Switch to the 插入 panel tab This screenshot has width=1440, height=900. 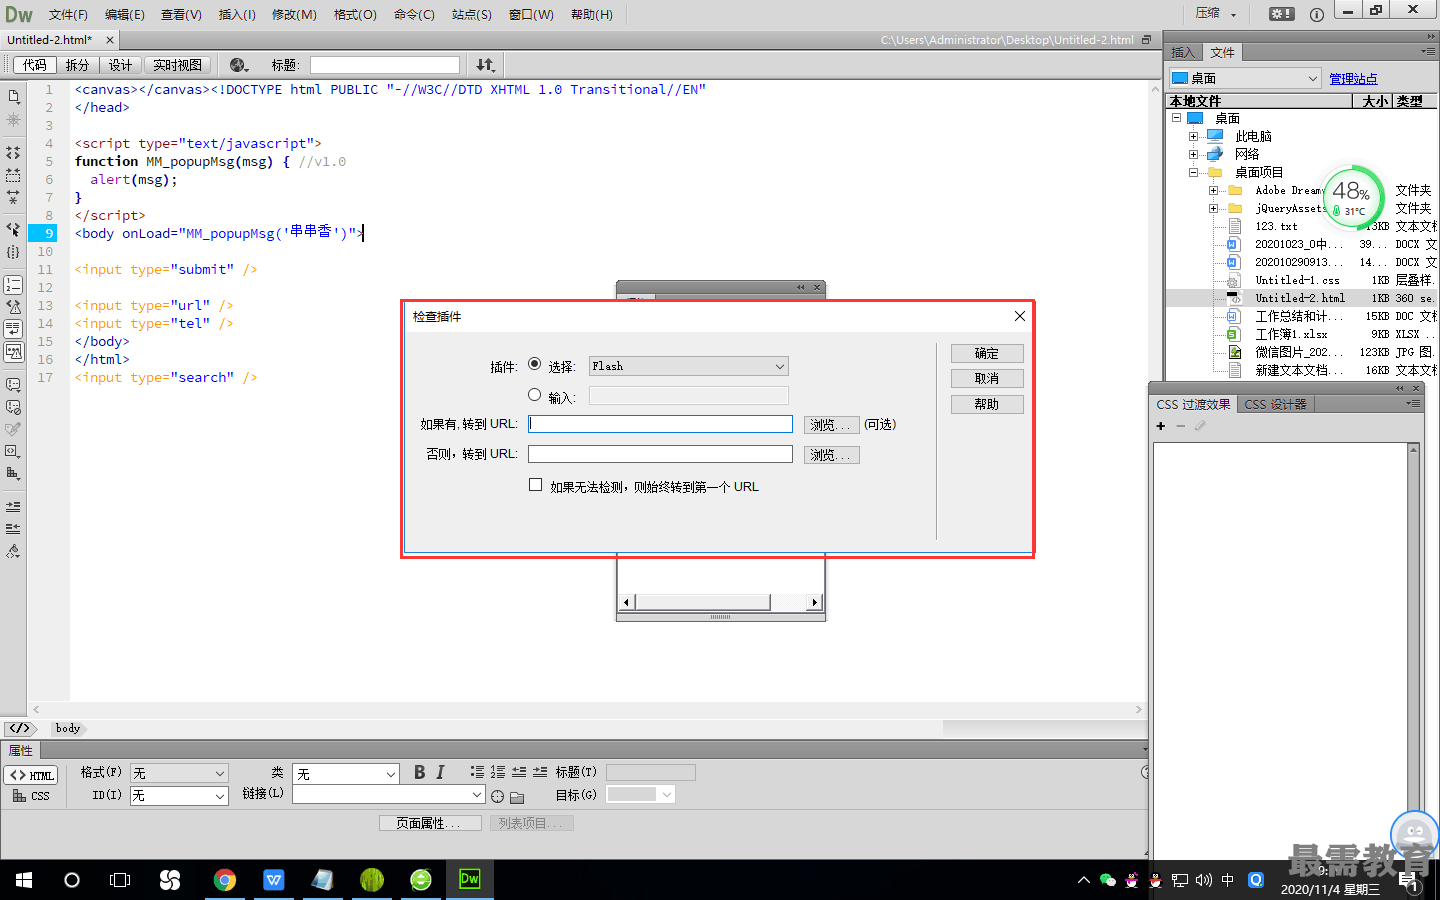pyautogui.click(x=1183, y=52)
